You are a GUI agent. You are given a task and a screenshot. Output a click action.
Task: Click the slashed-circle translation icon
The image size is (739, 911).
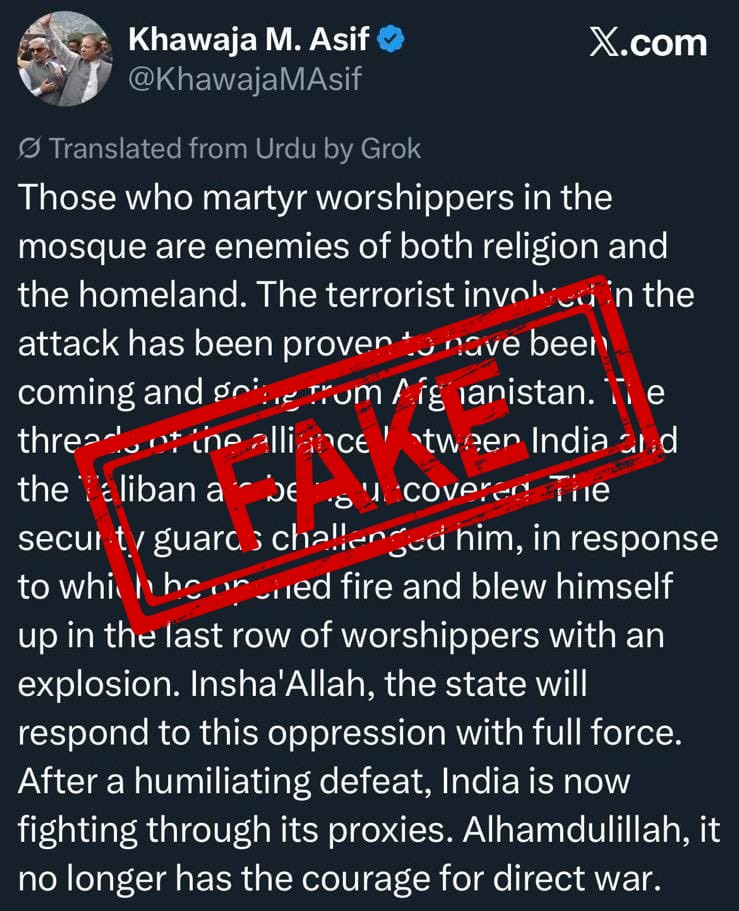(30, 150)
